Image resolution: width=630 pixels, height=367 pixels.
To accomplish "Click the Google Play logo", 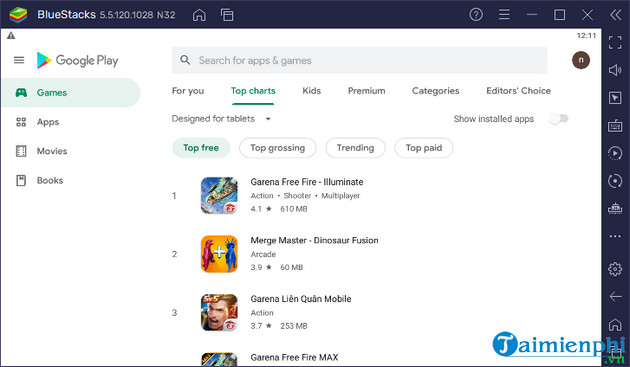I will [77, 60].
